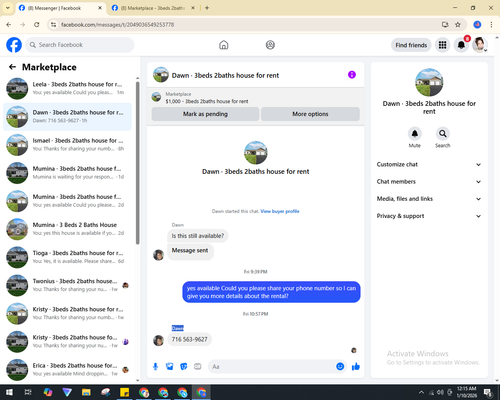The width and height of the screenshot is (500, 400).
Task: Open Mumina 3 Beds 2 Baths House chat
Action: (x=67, y=229)
